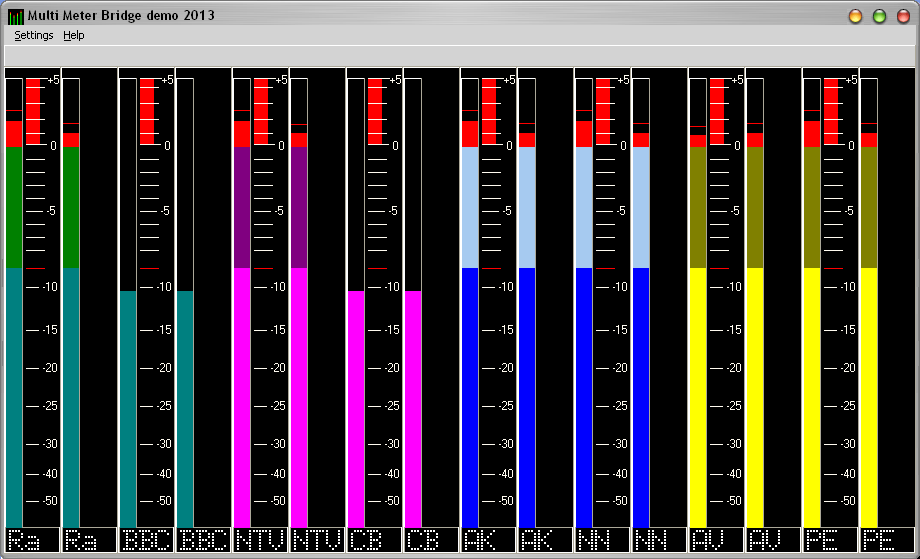Click the green segment of first Ra meter
This screenshot has height=559, width=920.
click(13, 207)
